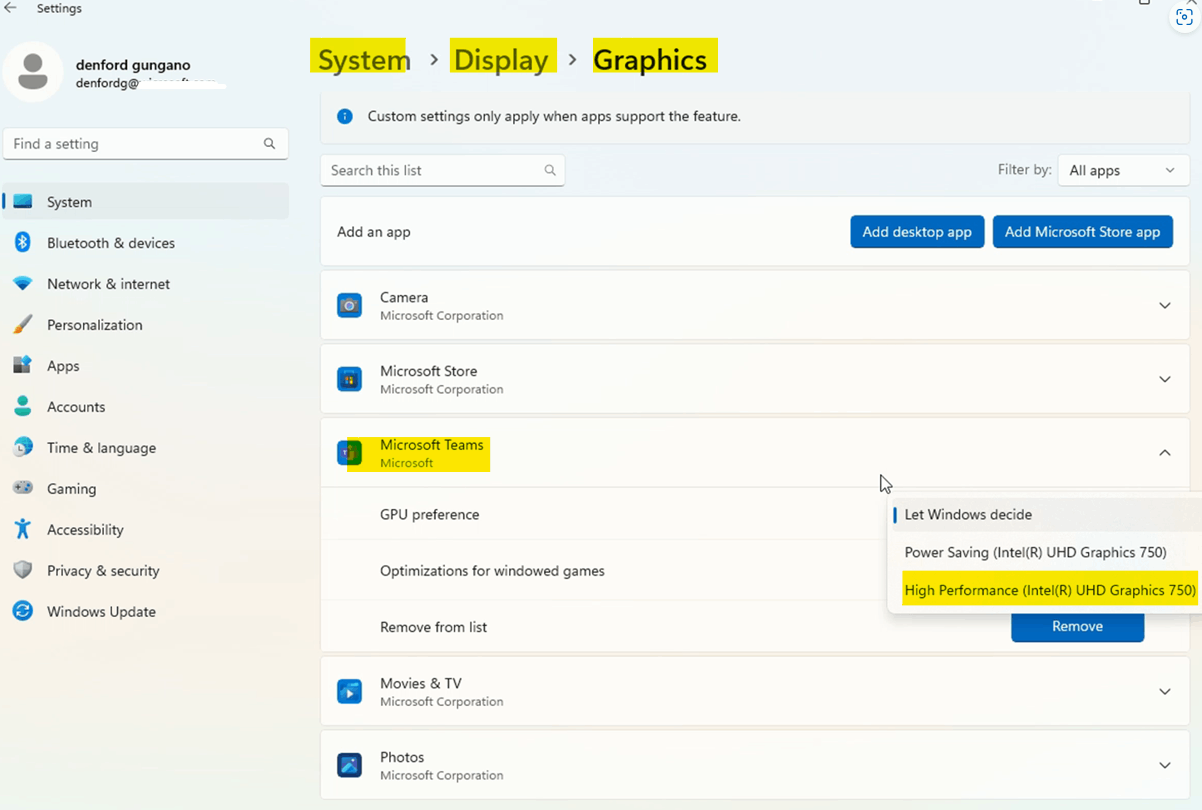1202x810 pixels.
Task: Select High Performance GPU preference option
Action: pyautogui.click(x=1048, y=589)
